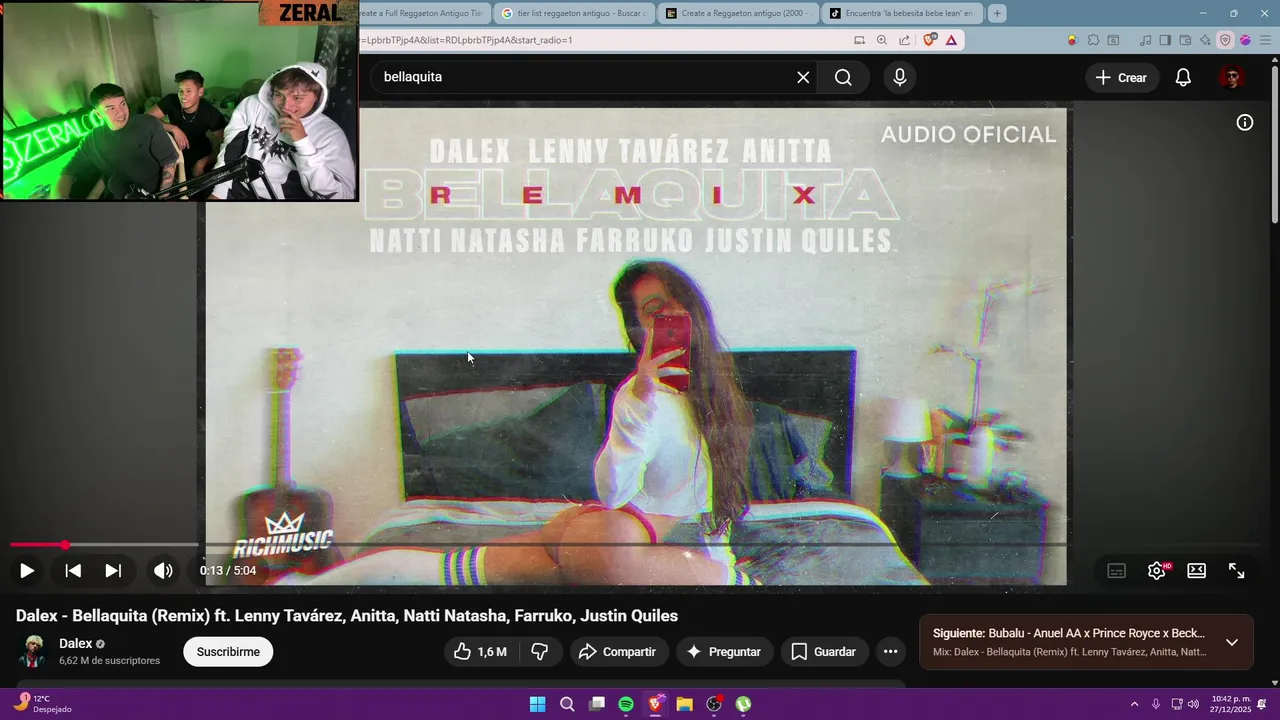Image resolution: width=1280 pixels, height=720 pixels.
Task: Open YouTube notifications bell
Action: coord(1183,77)
